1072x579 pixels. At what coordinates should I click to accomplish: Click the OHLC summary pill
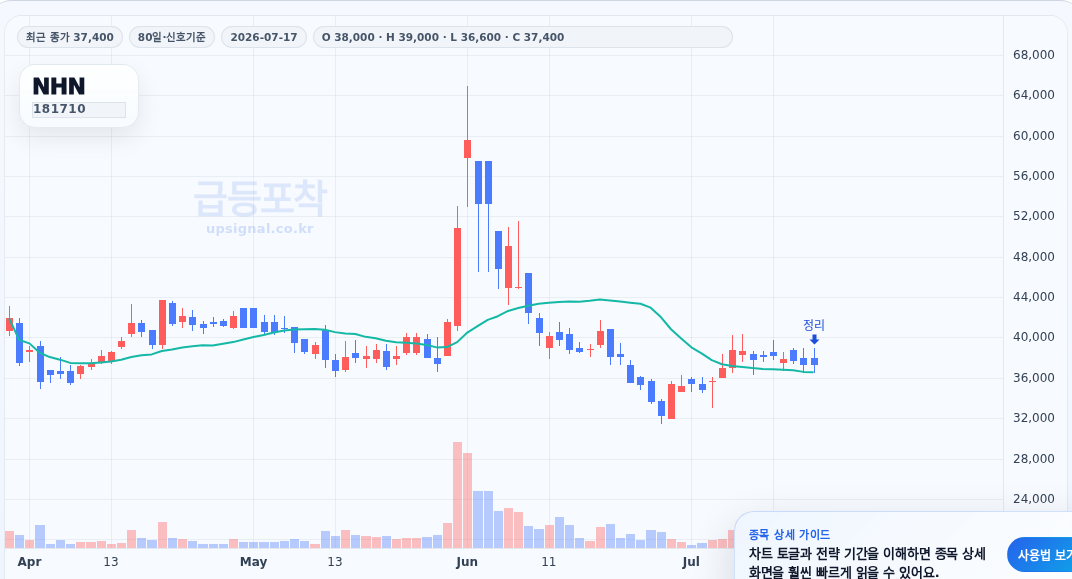point(522,37)
